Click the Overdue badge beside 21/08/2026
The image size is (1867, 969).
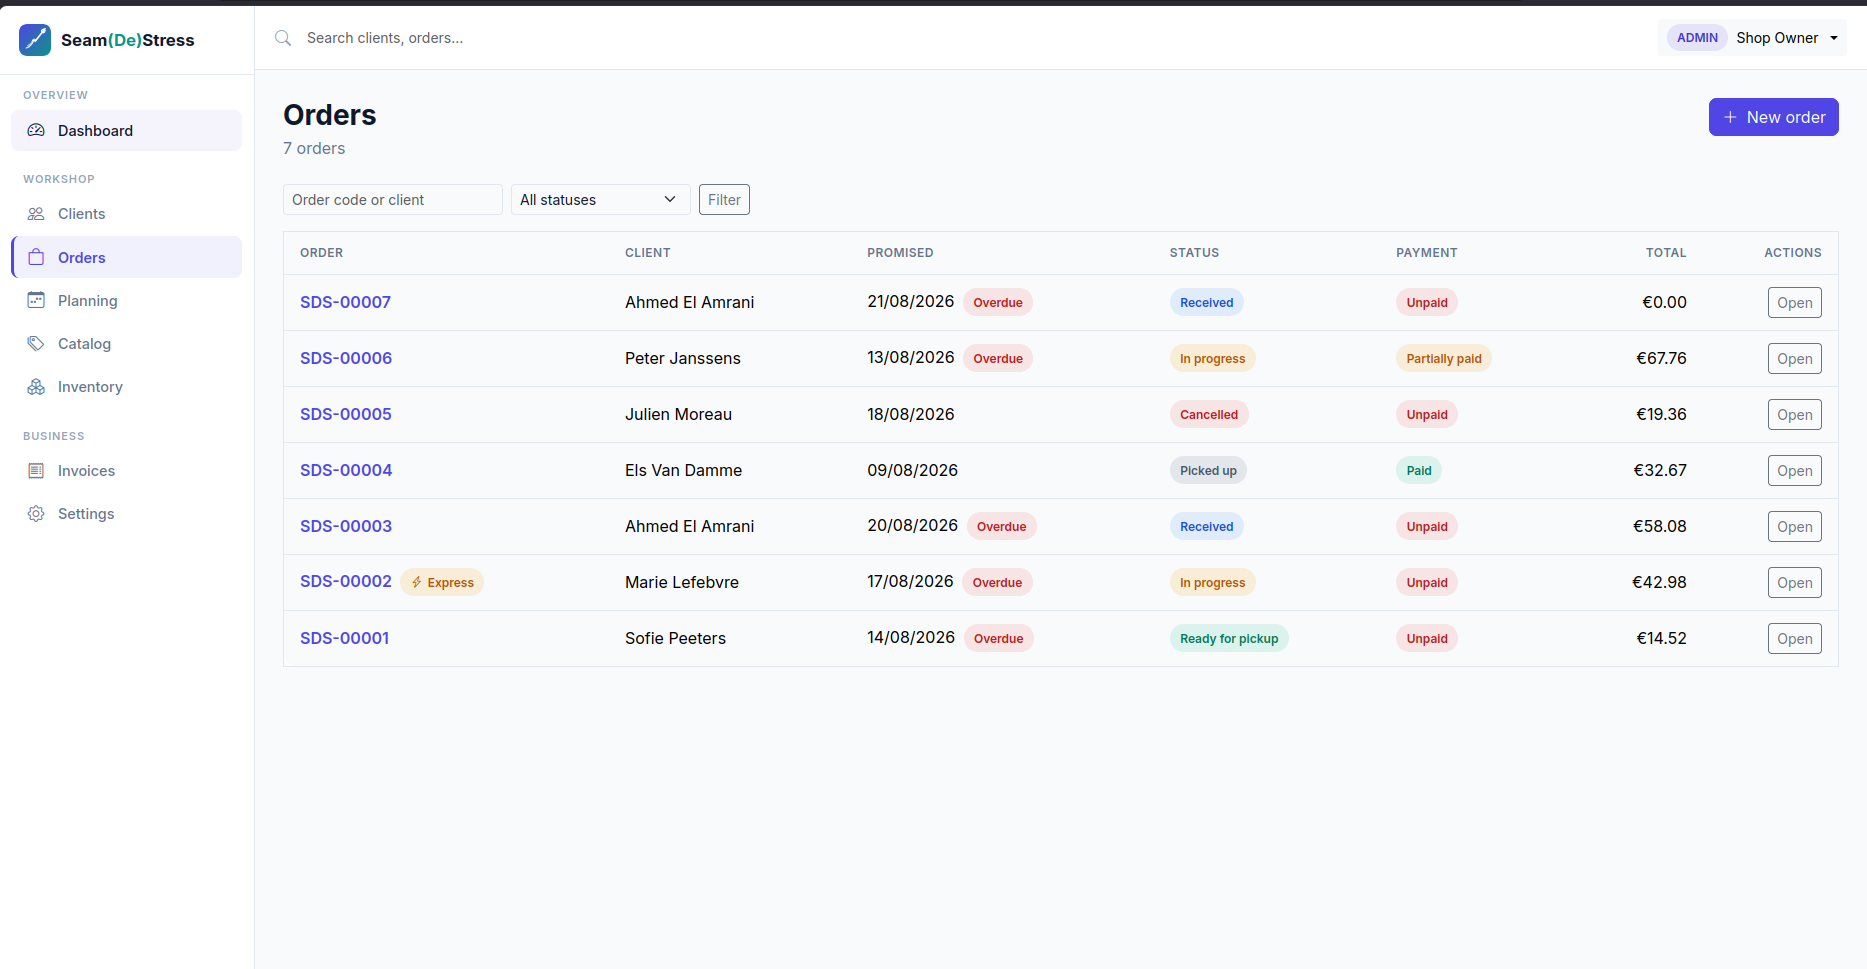(x=998, y=302)
